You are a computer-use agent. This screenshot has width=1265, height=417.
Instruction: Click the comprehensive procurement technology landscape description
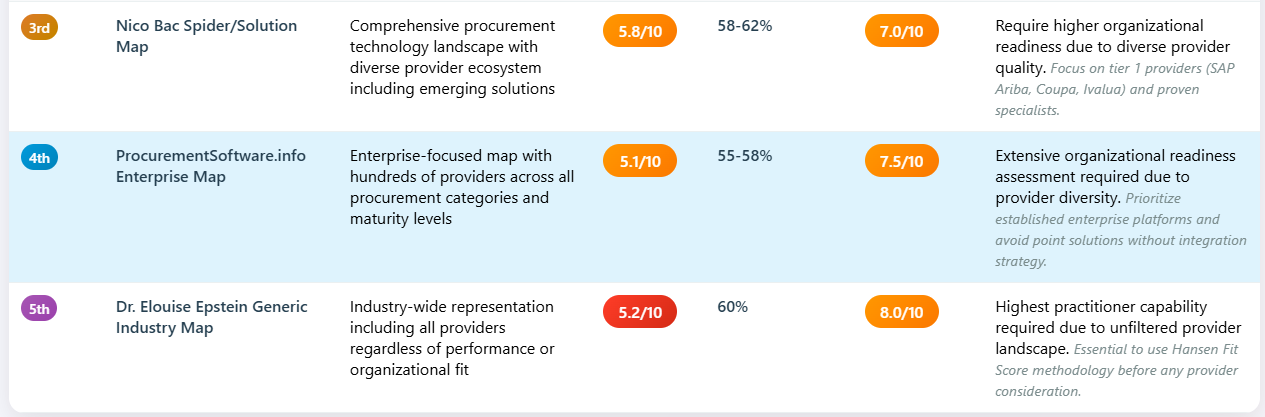[452, 57]
